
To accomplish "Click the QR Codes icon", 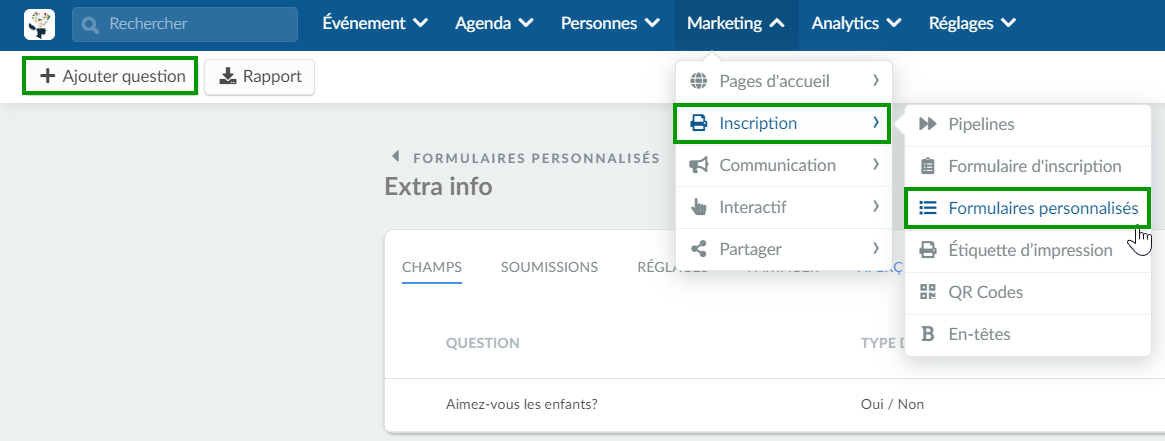I will [x=928, y=292].
